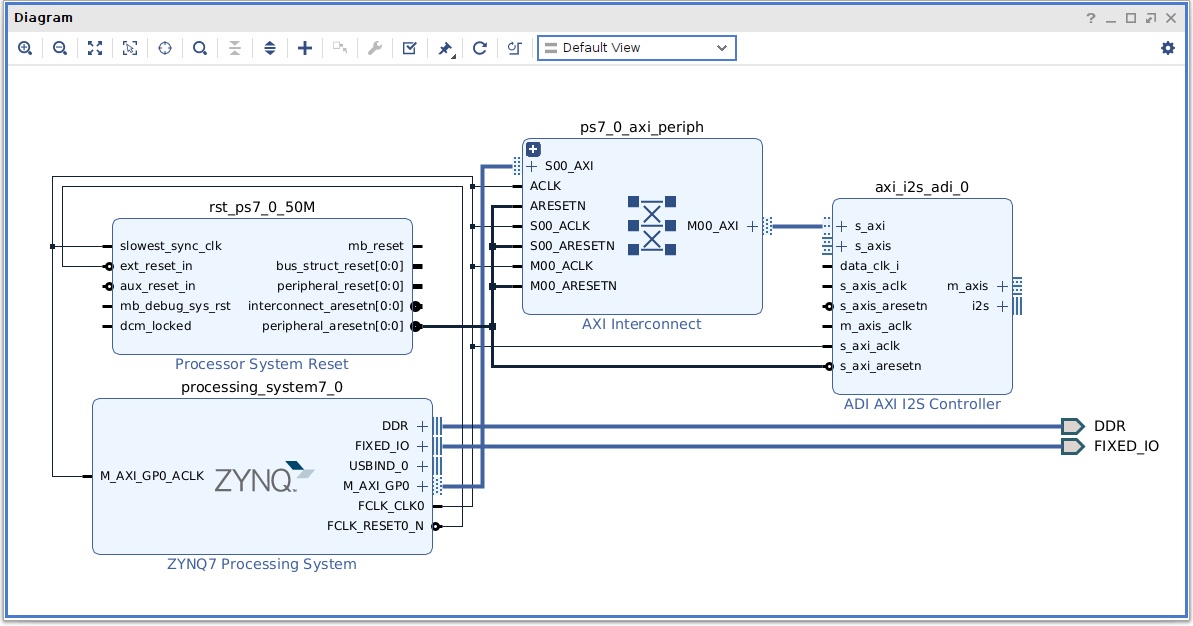Image resolution: width=1193 pixels, height=626 pixels.
Task: Click the Validate Design checkmark icon
Action: point(409,48)
